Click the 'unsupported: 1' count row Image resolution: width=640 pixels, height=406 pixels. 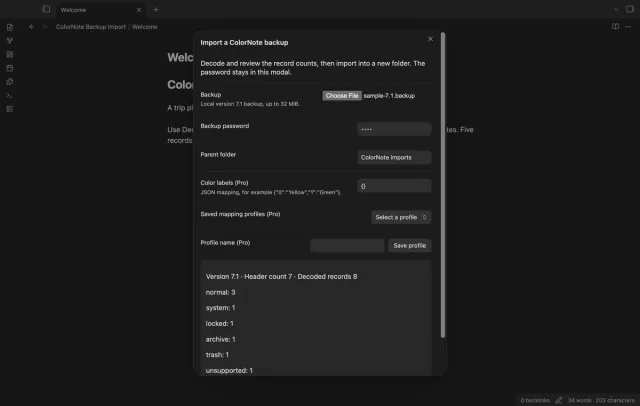(229, 371)
